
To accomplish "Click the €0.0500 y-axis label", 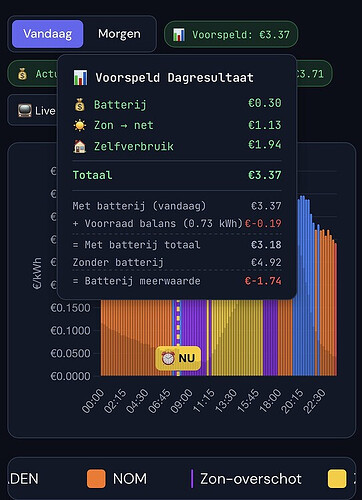I will pos(70,353).
